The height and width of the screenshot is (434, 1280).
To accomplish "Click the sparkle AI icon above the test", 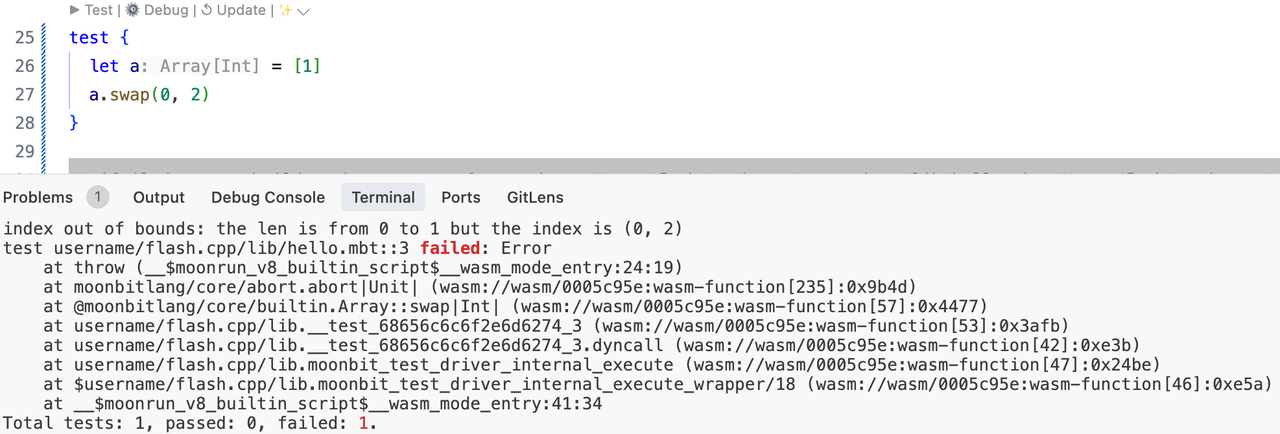I will point(285,10).
